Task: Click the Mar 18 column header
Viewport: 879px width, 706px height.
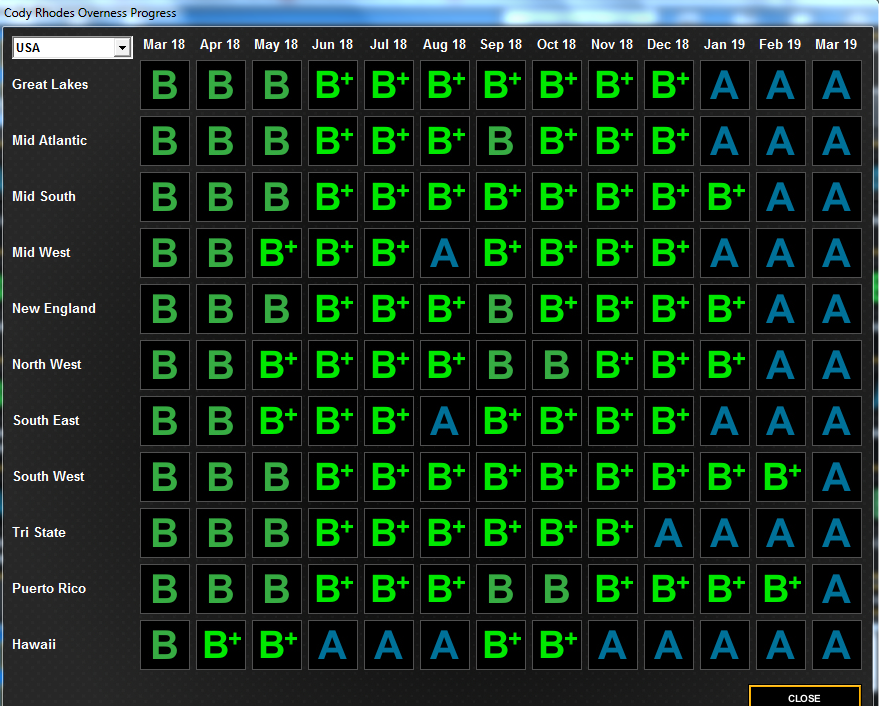Action: pos(164,44)
